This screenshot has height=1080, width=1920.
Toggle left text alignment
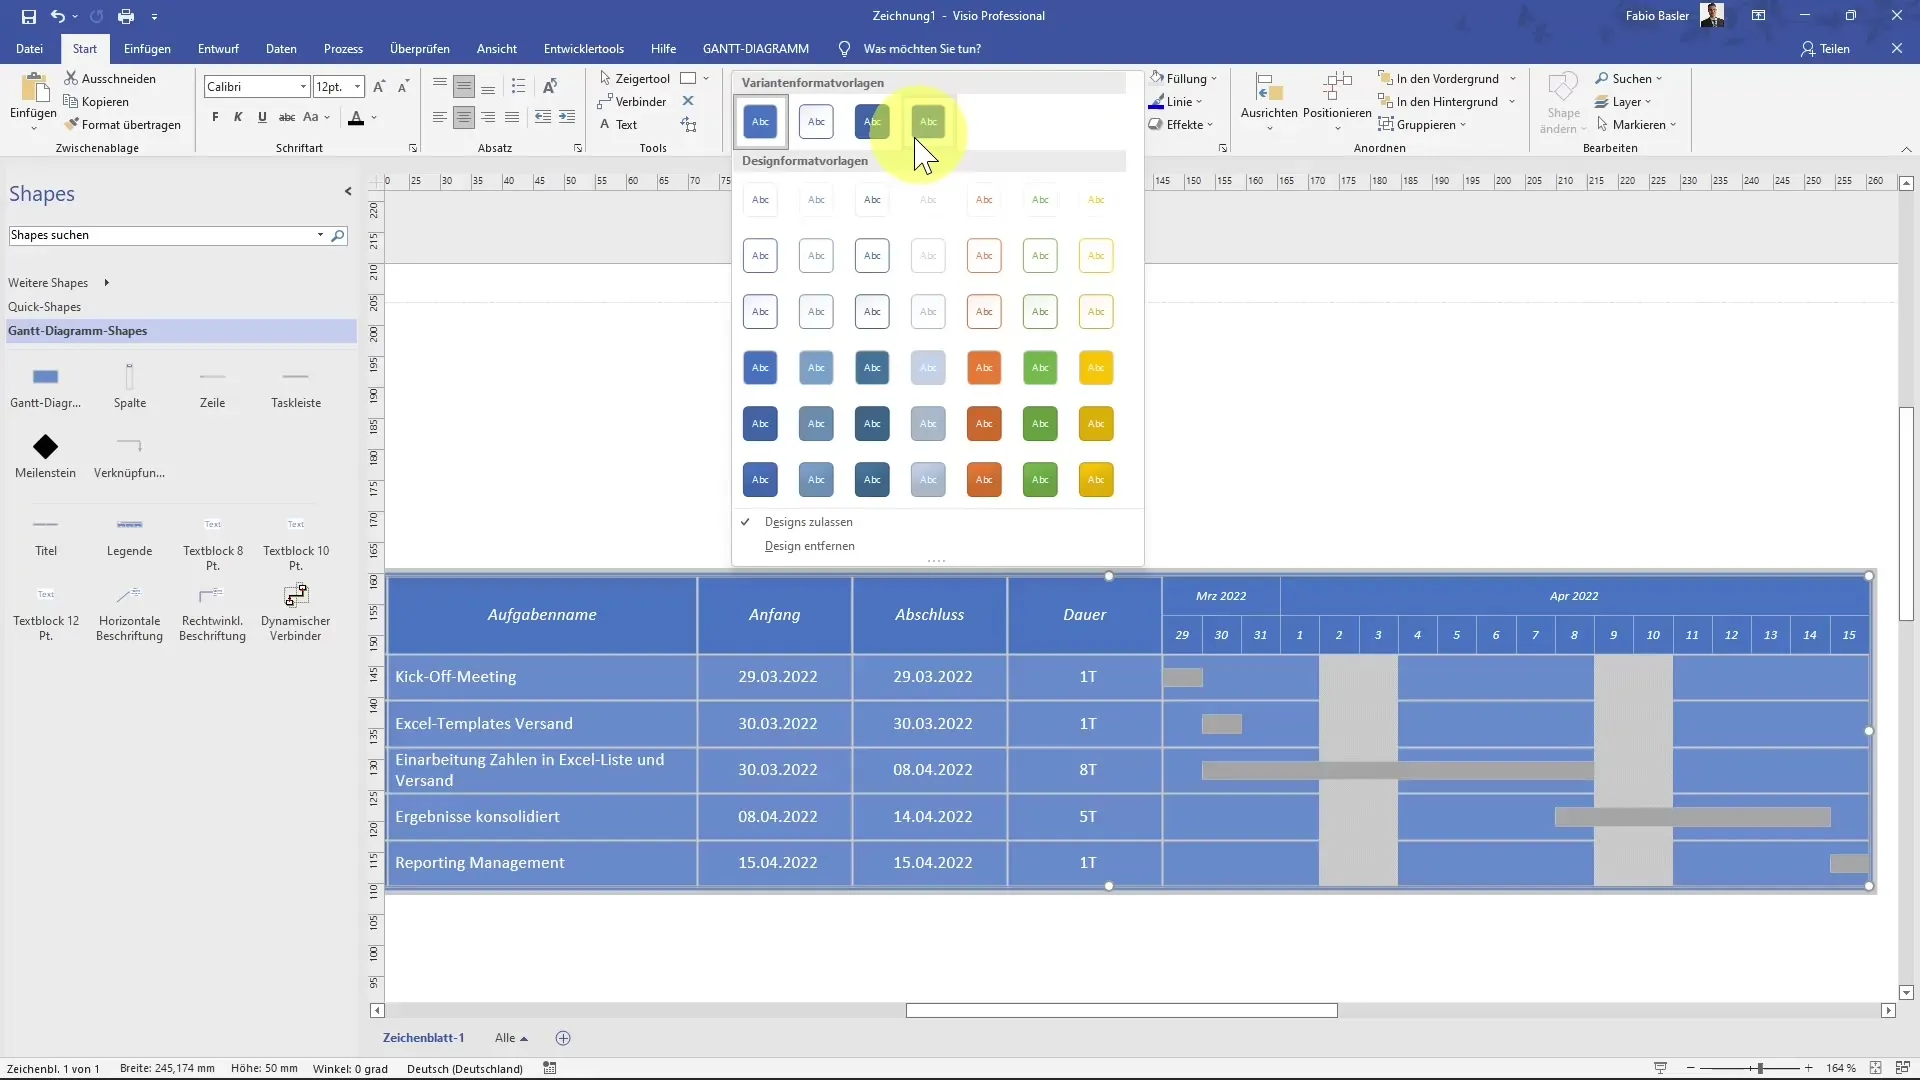pyautogui.click(x=439, y=117)
